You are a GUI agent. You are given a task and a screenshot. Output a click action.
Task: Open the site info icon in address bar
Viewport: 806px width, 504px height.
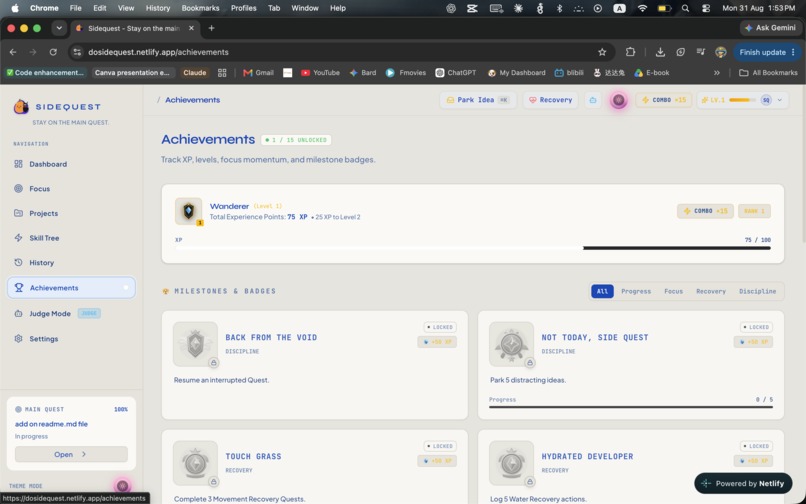tap(77, 52)
